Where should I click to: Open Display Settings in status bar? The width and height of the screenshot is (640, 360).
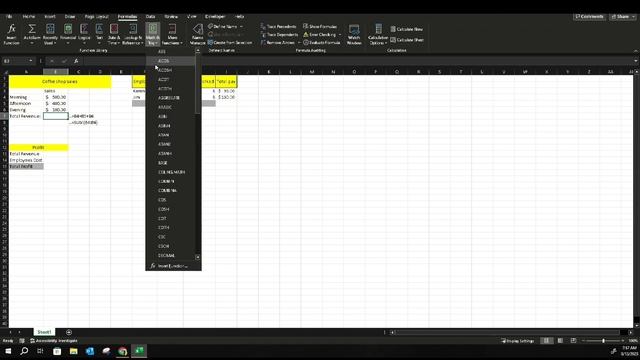point(518,341)
